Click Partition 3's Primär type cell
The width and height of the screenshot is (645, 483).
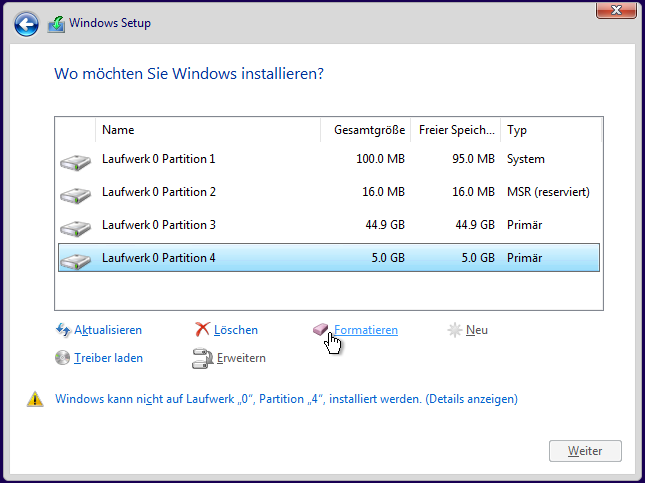click(x=524, y=225)
